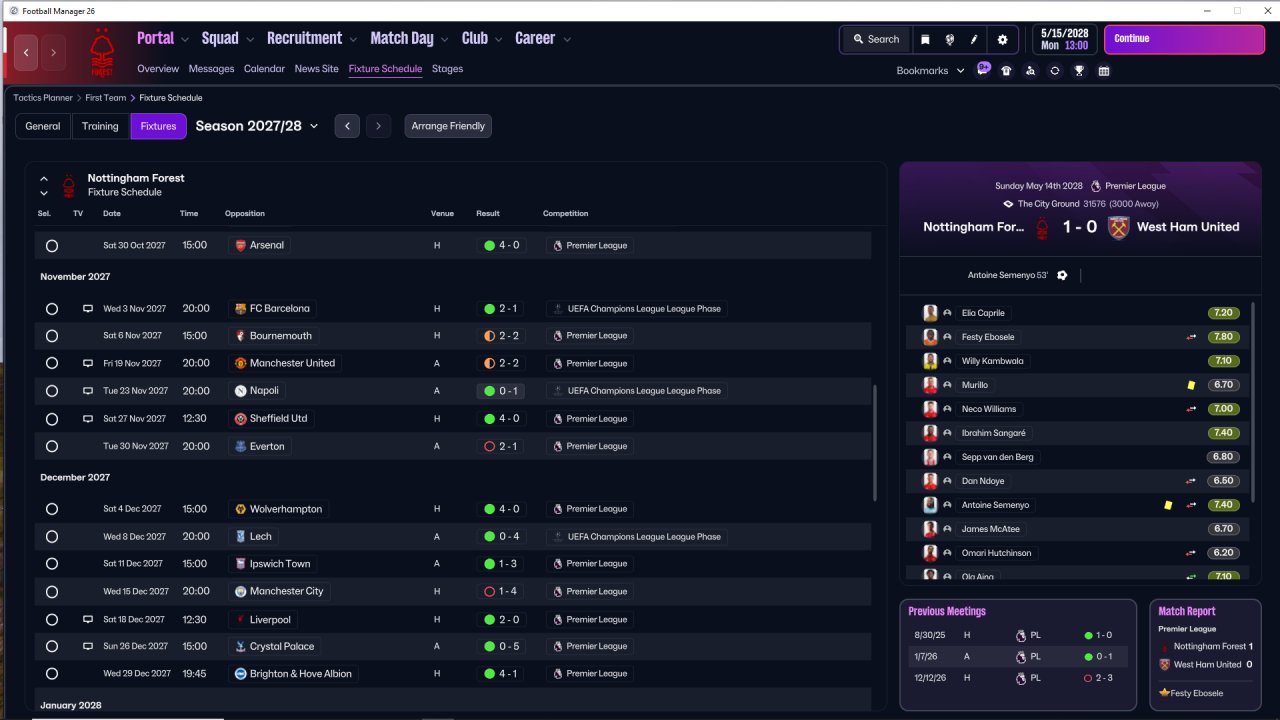Click the globe icon in the top toolbar
The image size is (1280, 720).
949,39
